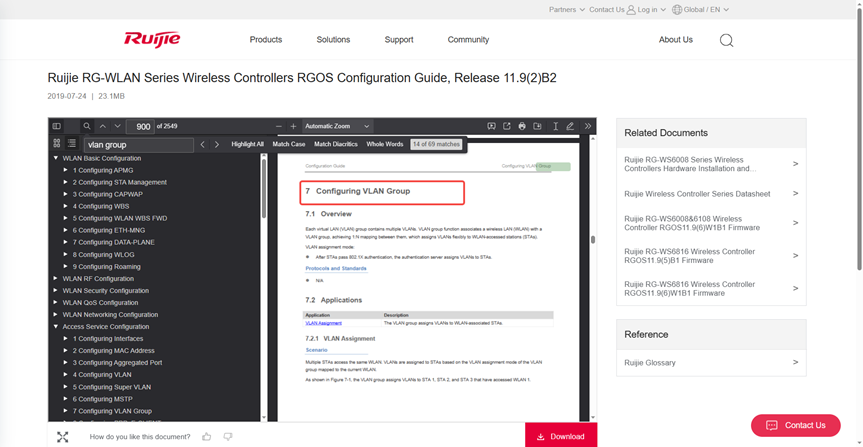This screenshot has height=447, width=863.
Task: Select 9 Configuring Roaming in the outline
Action: pos(106,266)
